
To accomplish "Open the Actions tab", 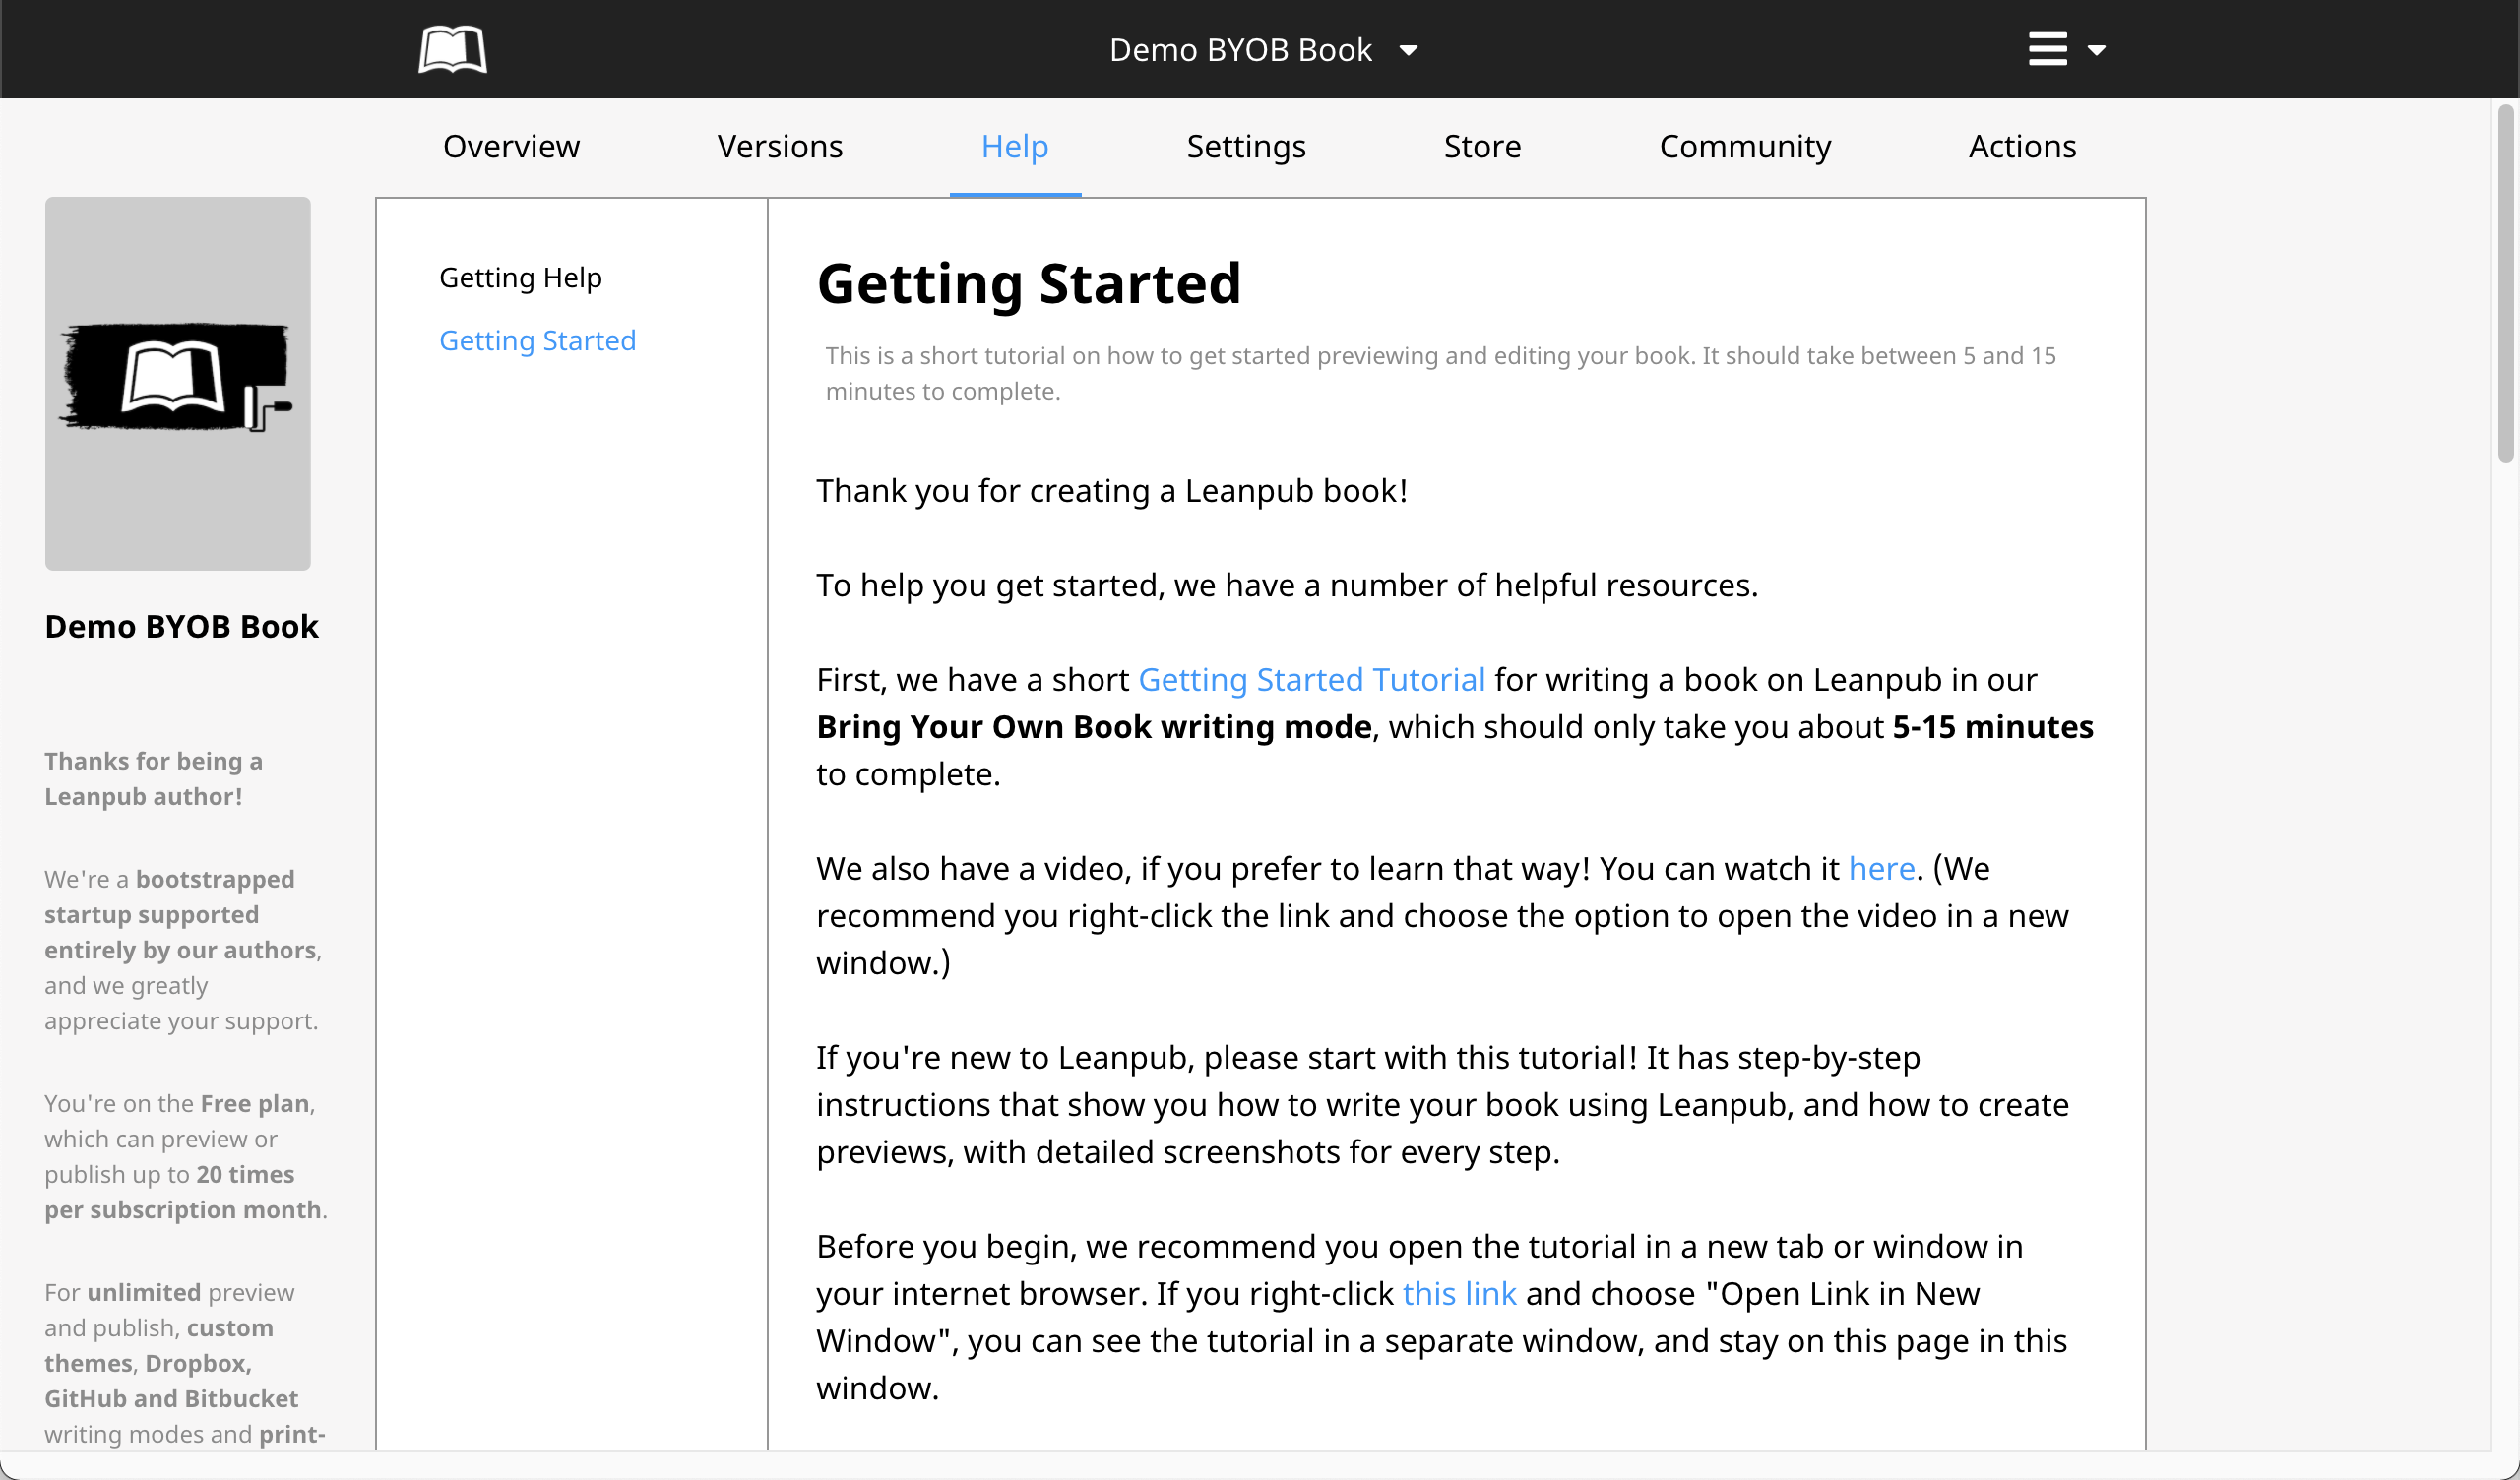I will (2021, 147).
